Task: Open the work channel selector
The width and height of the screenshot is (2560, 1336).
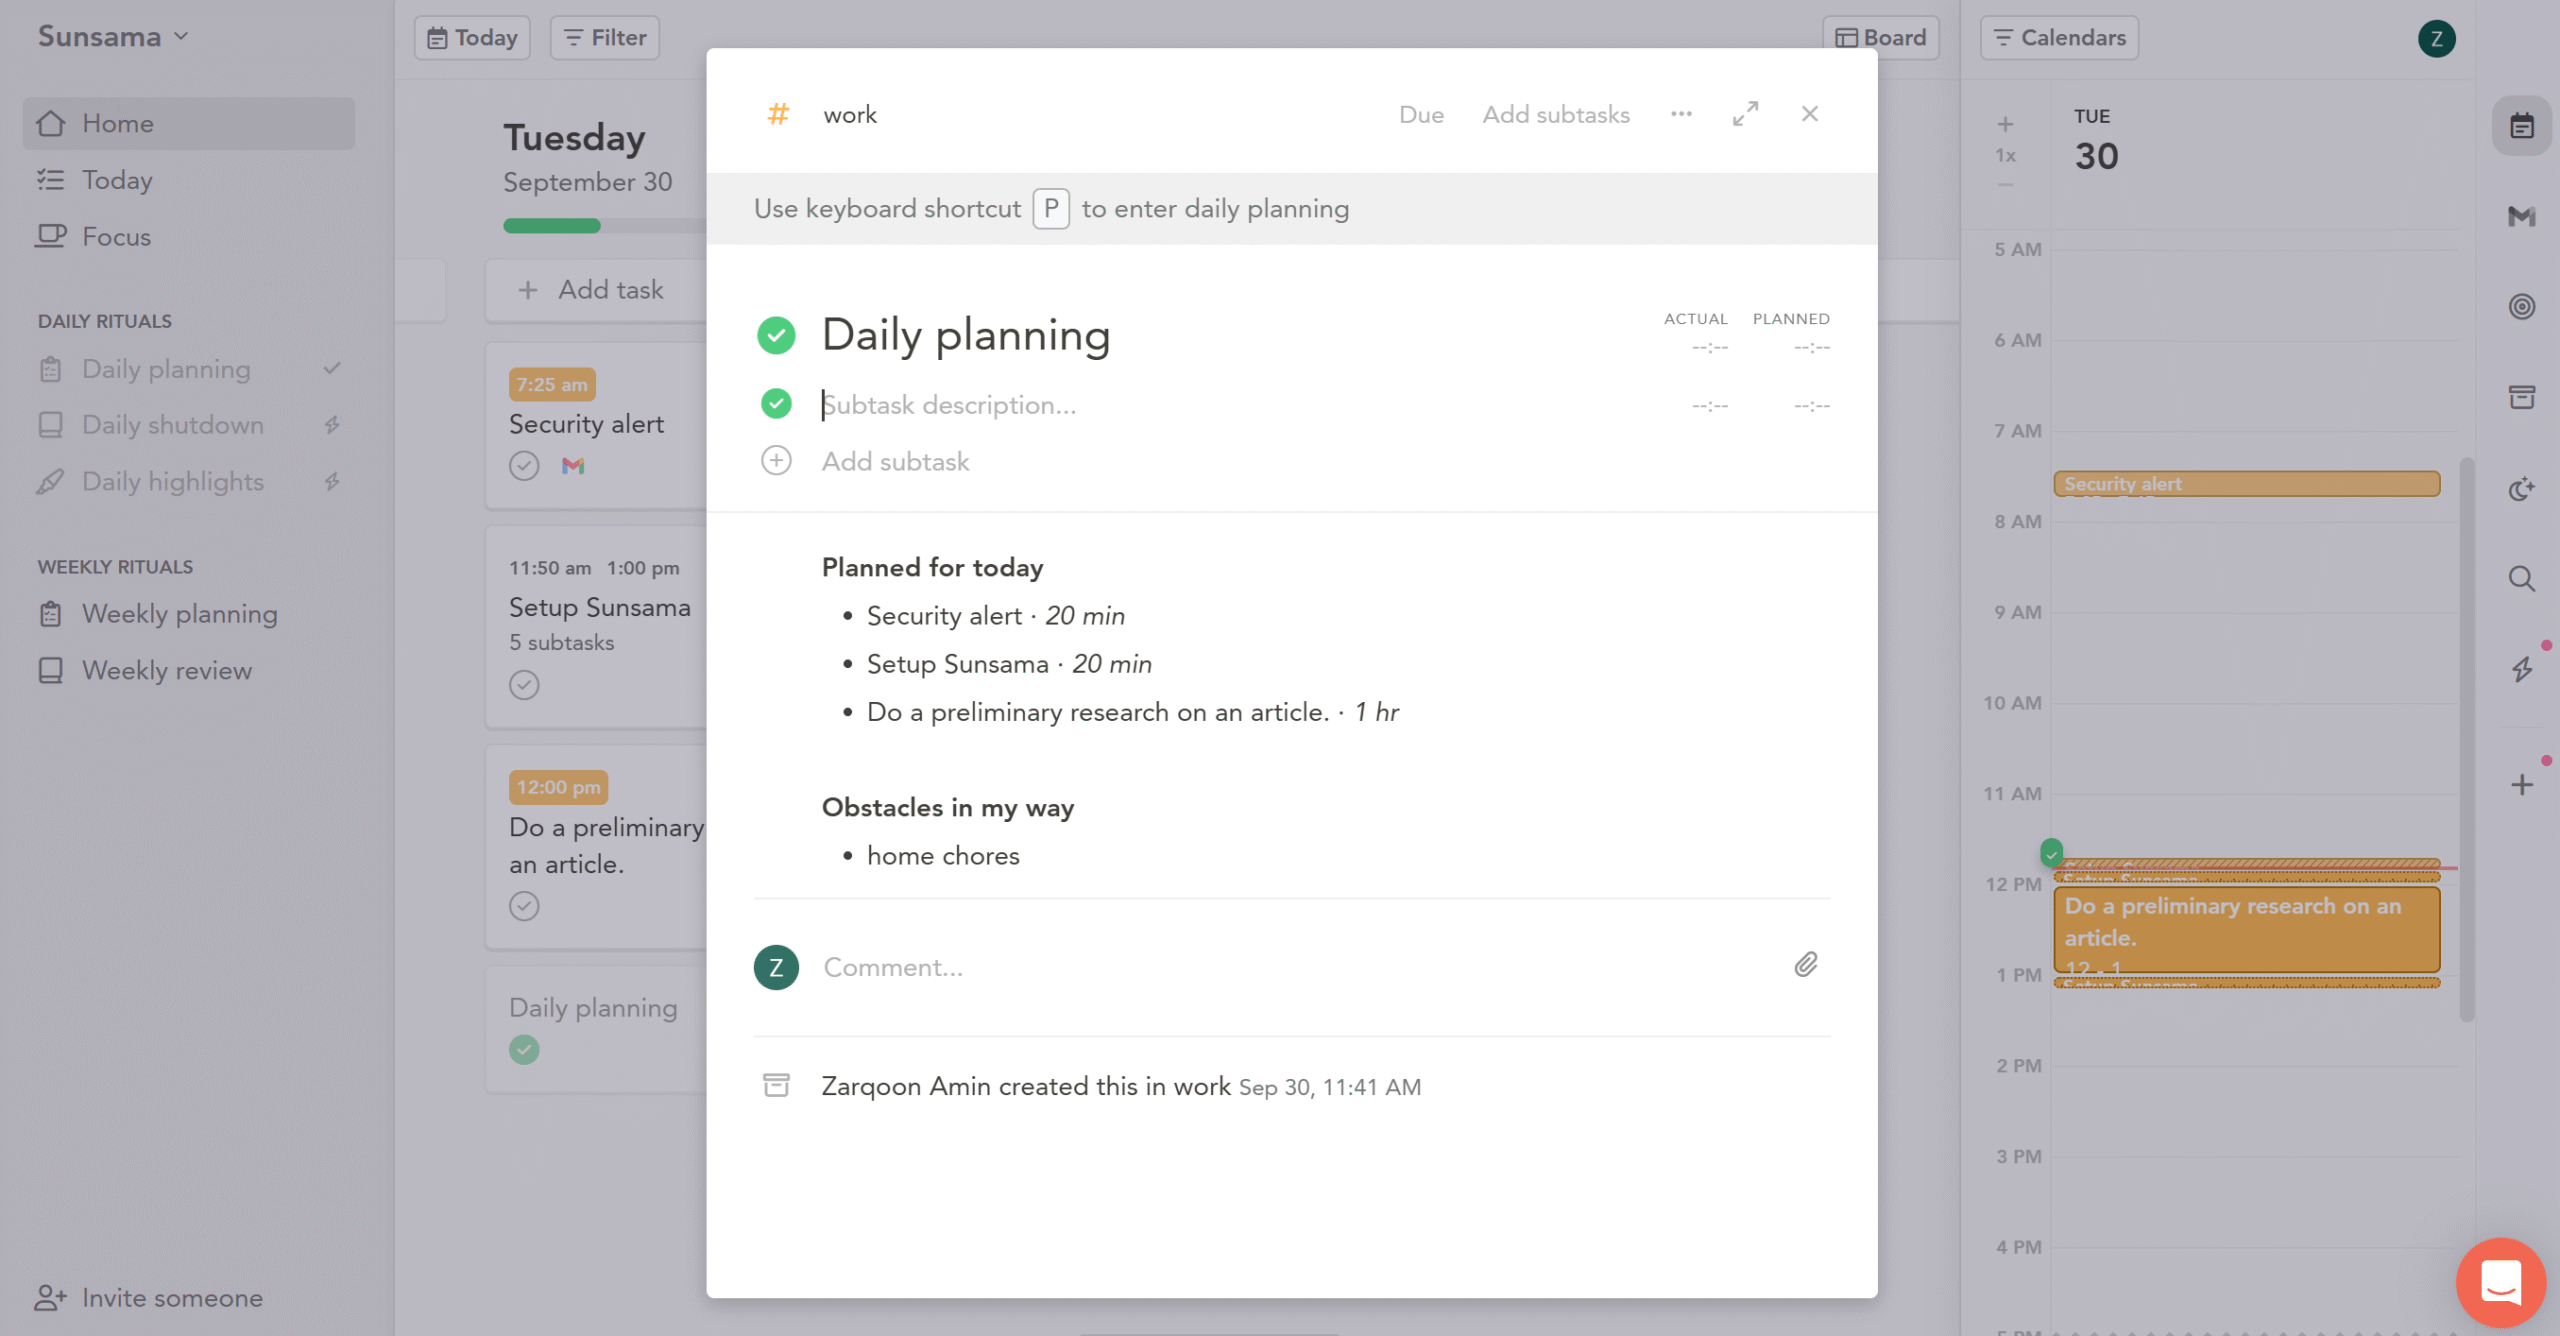Action: [x=849, y=114]
